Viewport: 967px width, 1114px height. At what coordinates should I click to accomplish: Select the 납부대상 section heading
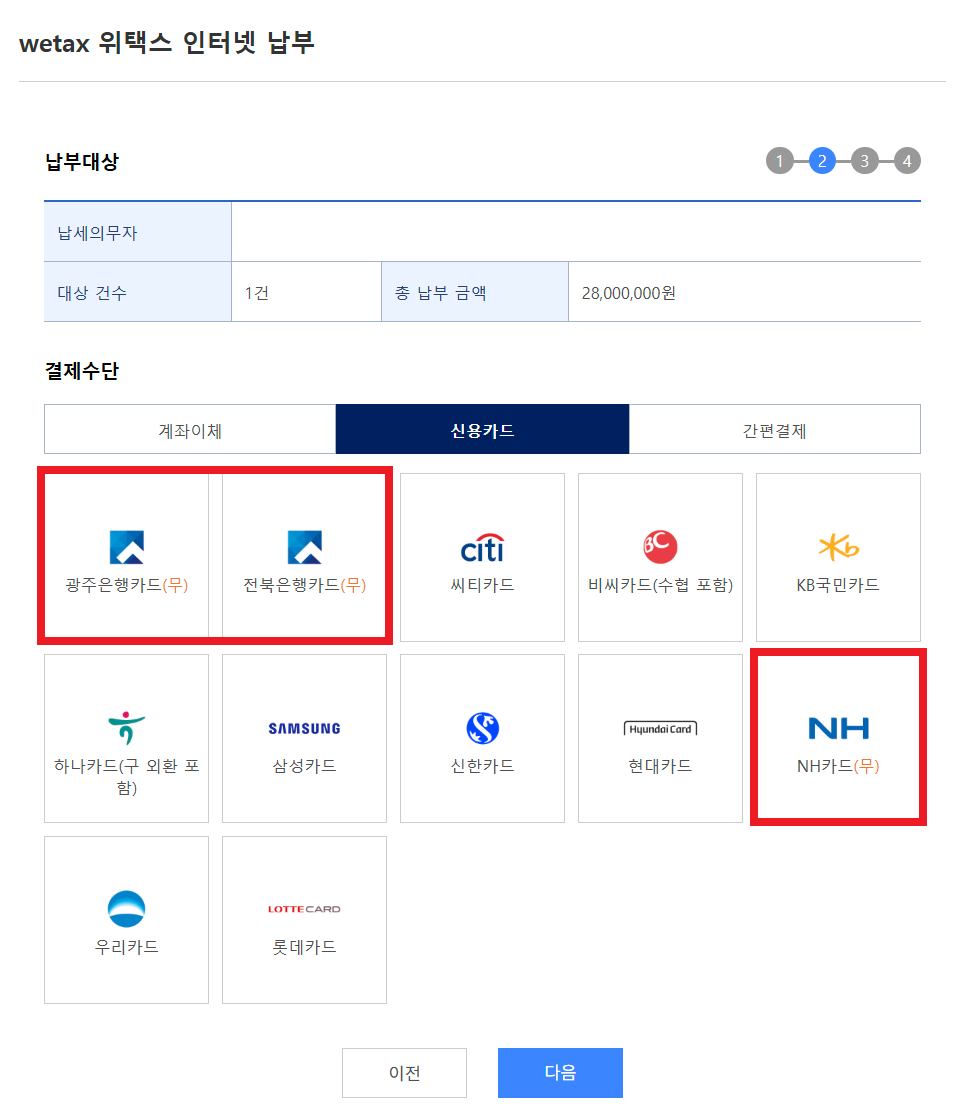(82, 161)
